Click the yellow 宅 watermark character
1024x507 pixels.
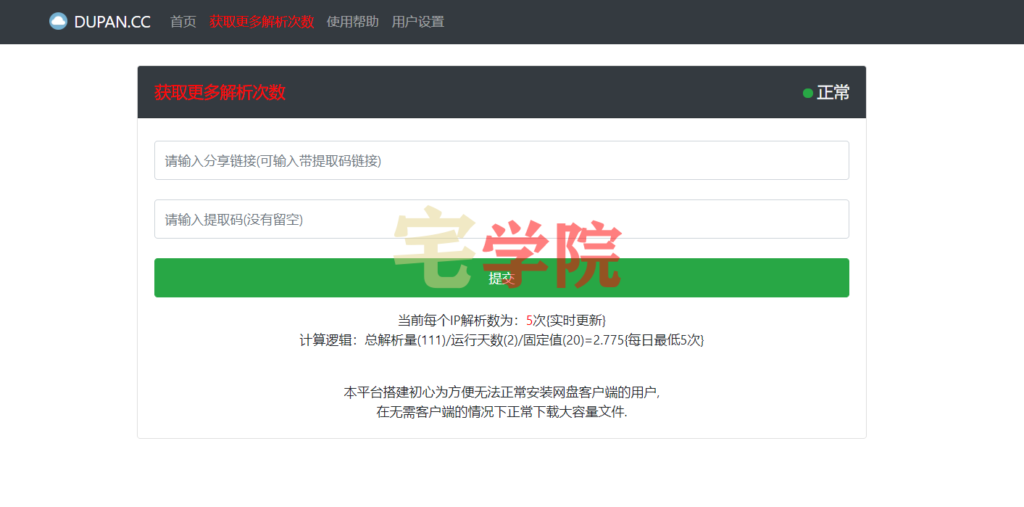click(432, 245)
